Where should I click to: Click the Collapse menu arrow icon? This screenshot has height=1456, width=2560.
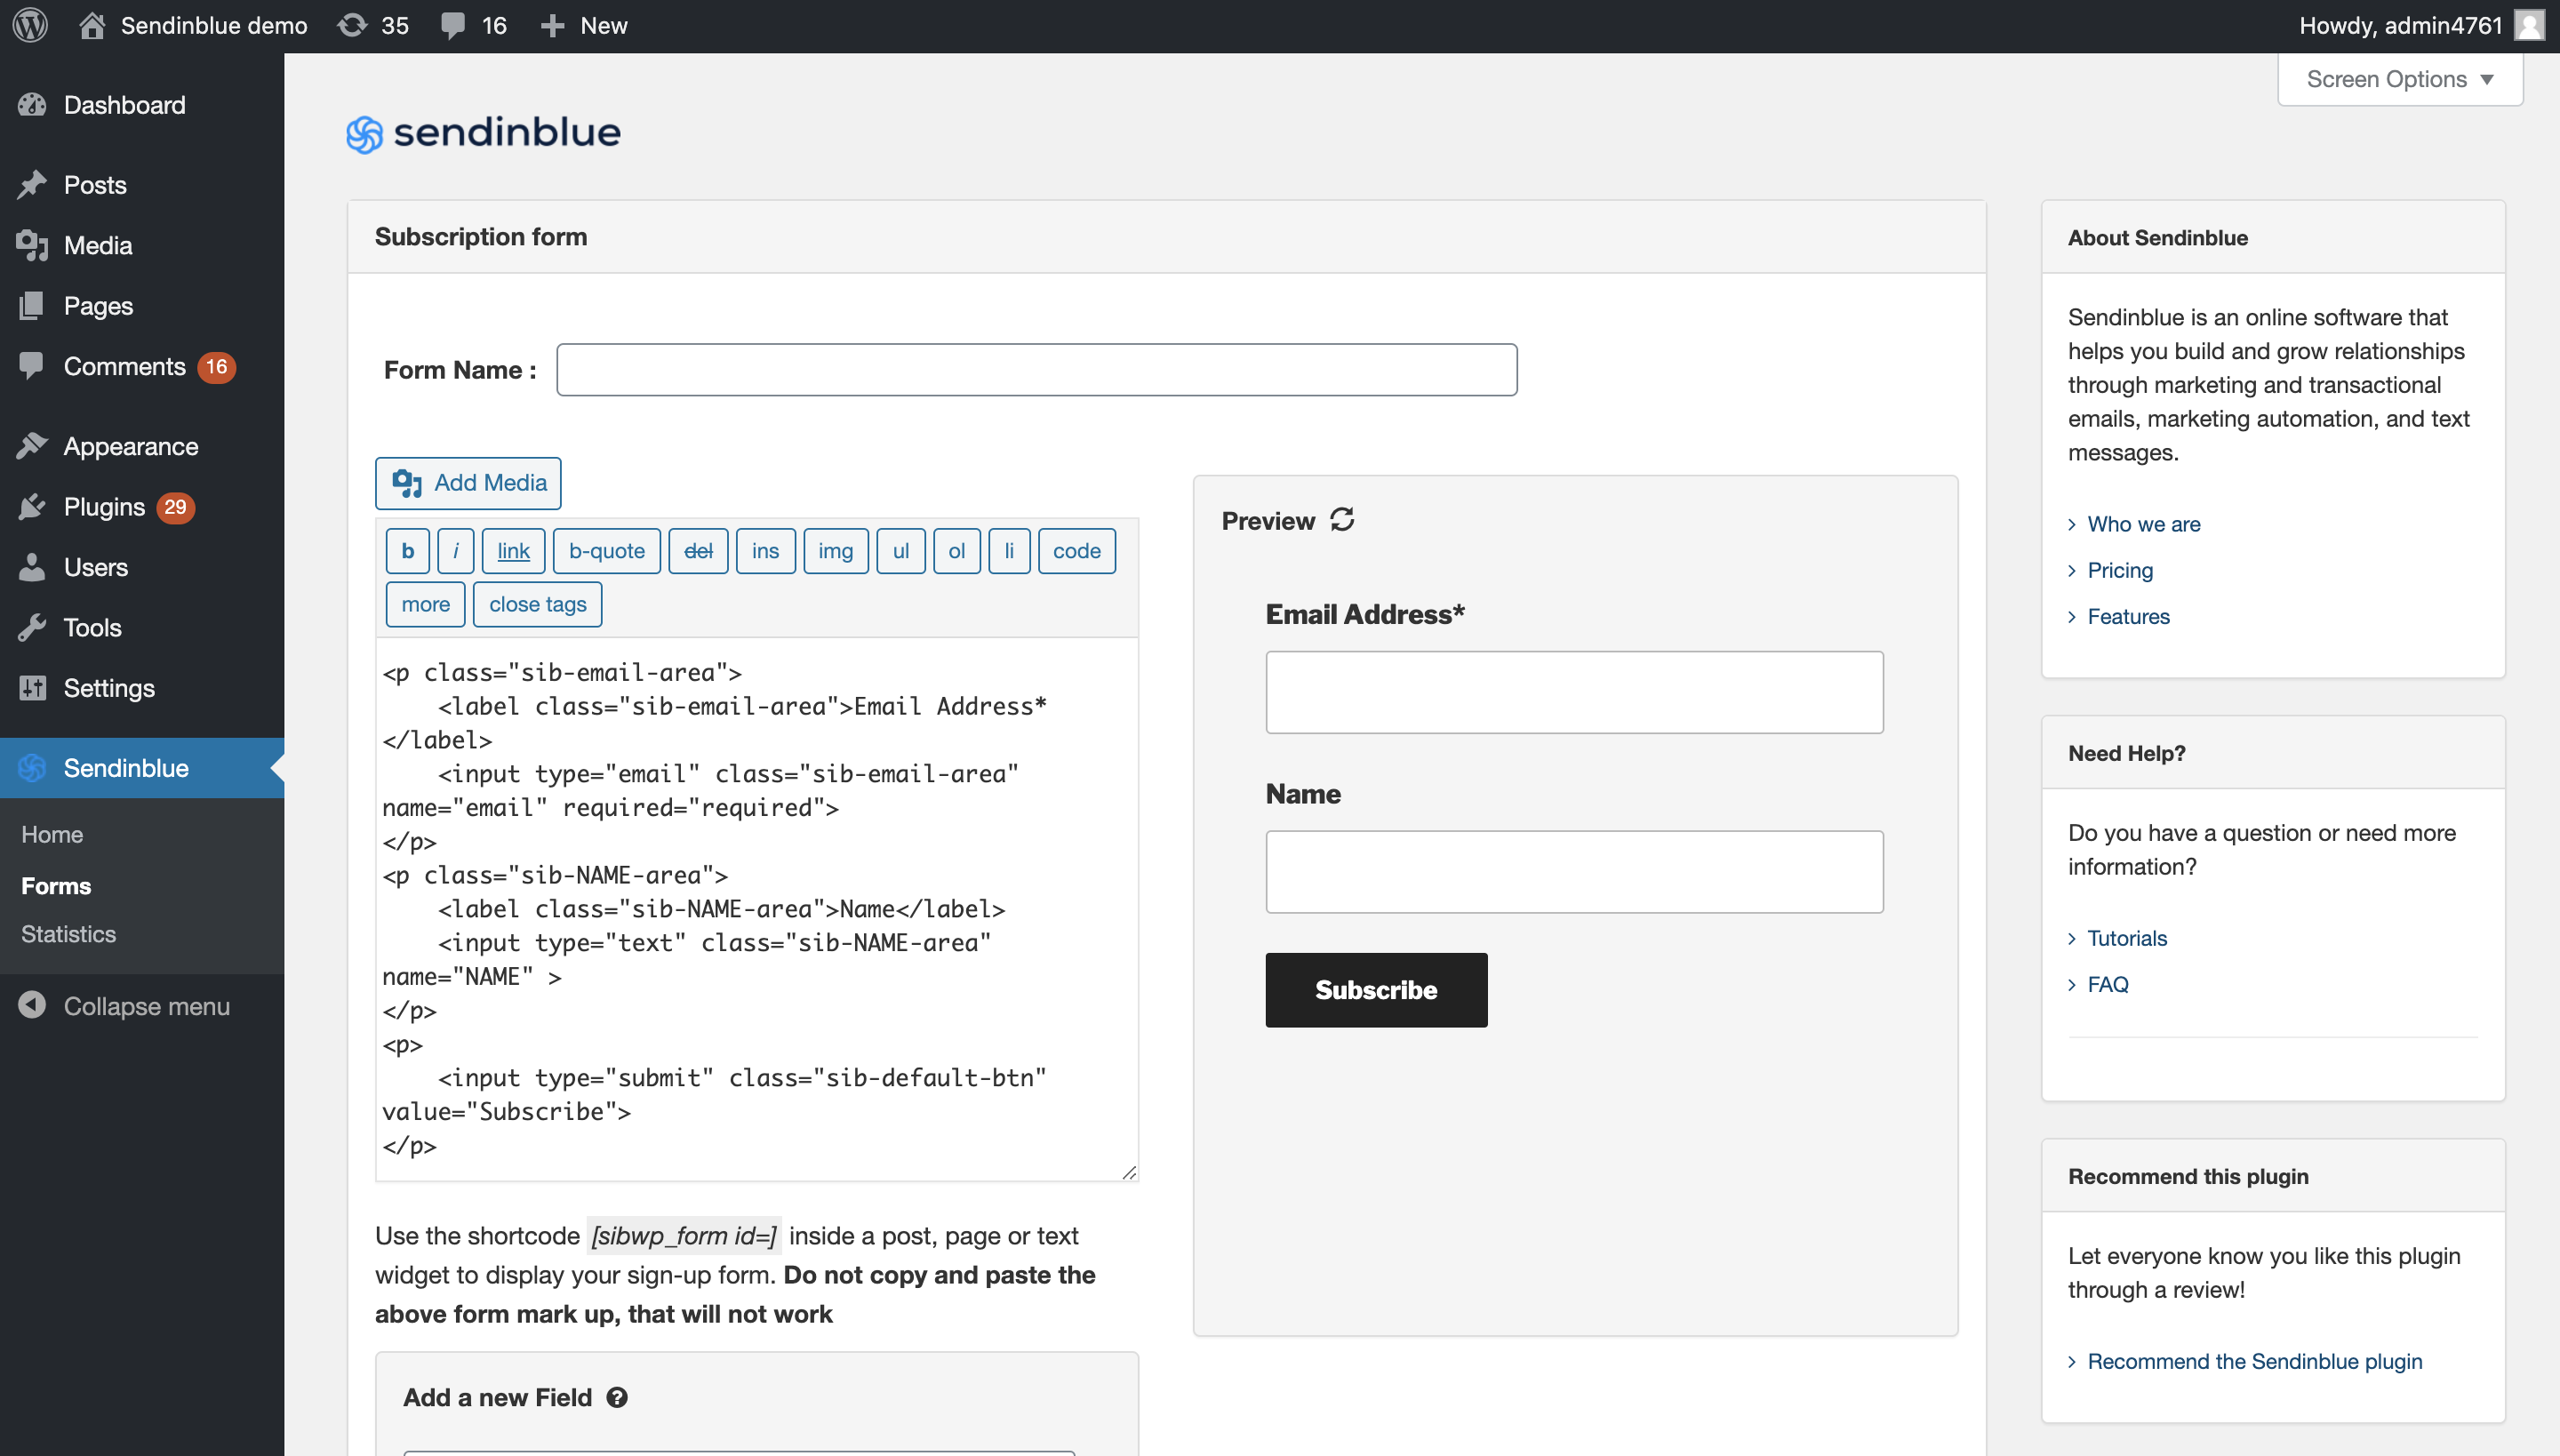coord(32,1005)
